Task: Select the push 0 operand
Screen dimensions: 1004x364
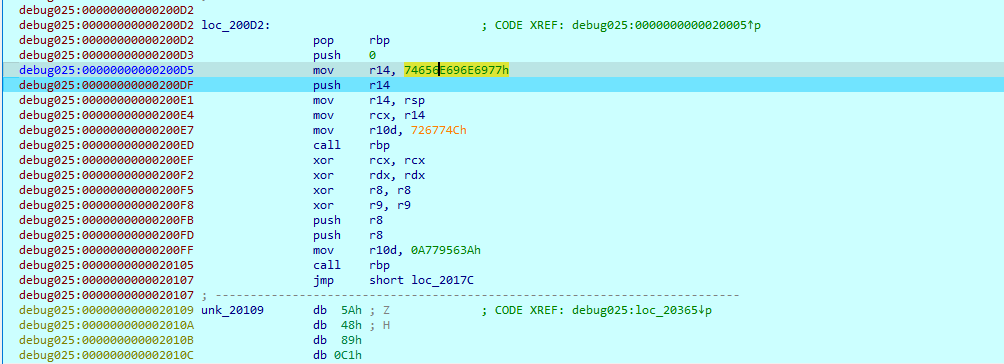Action: point(373,56)
